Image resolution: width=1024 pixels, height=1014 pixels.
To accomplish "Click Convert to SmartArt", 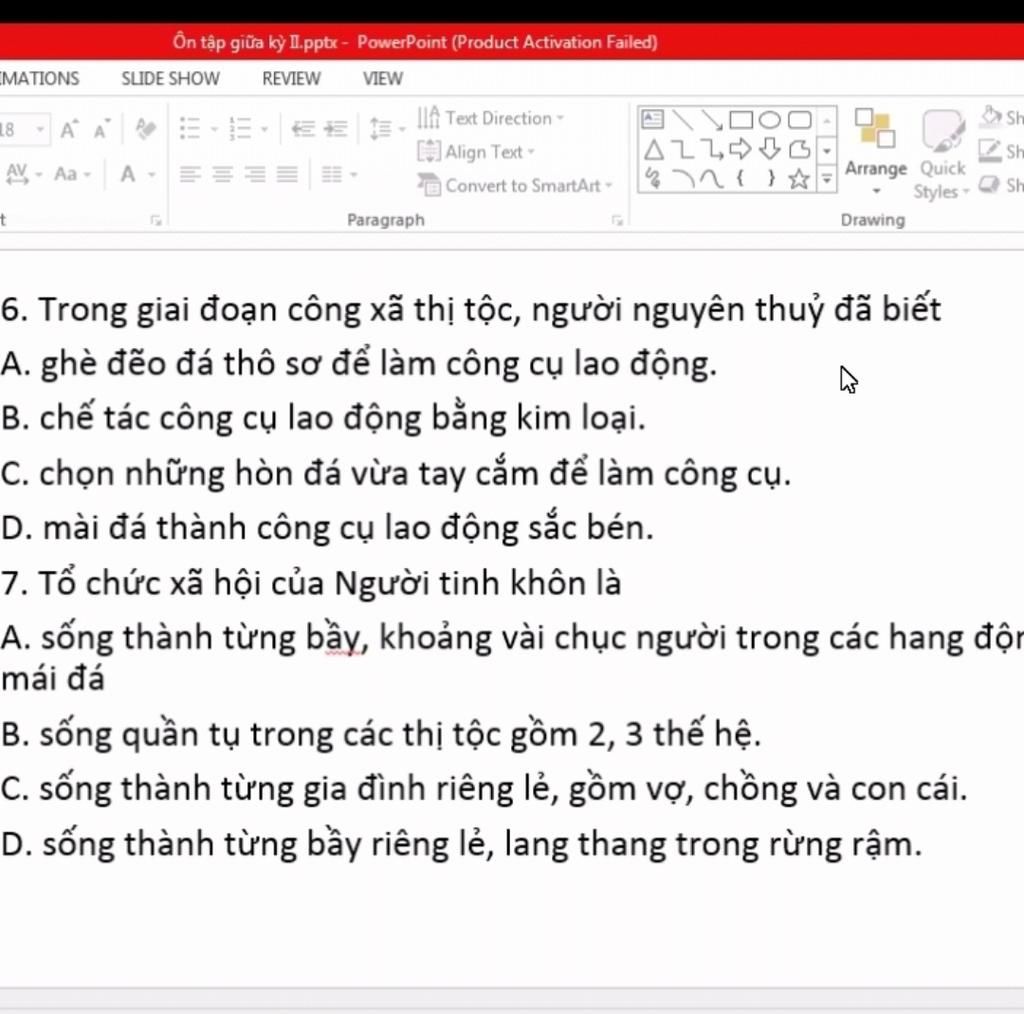I will click(x=516, y=185).
